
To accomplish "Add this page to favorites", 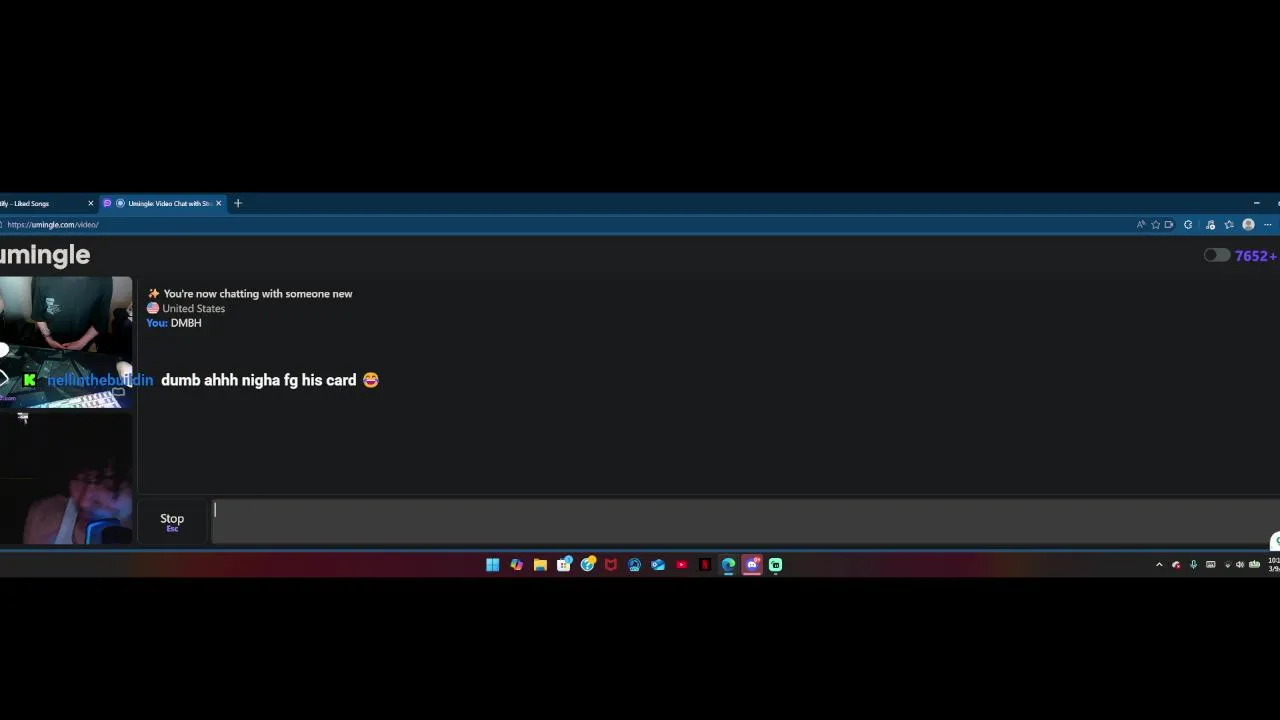I will 1155,225.
